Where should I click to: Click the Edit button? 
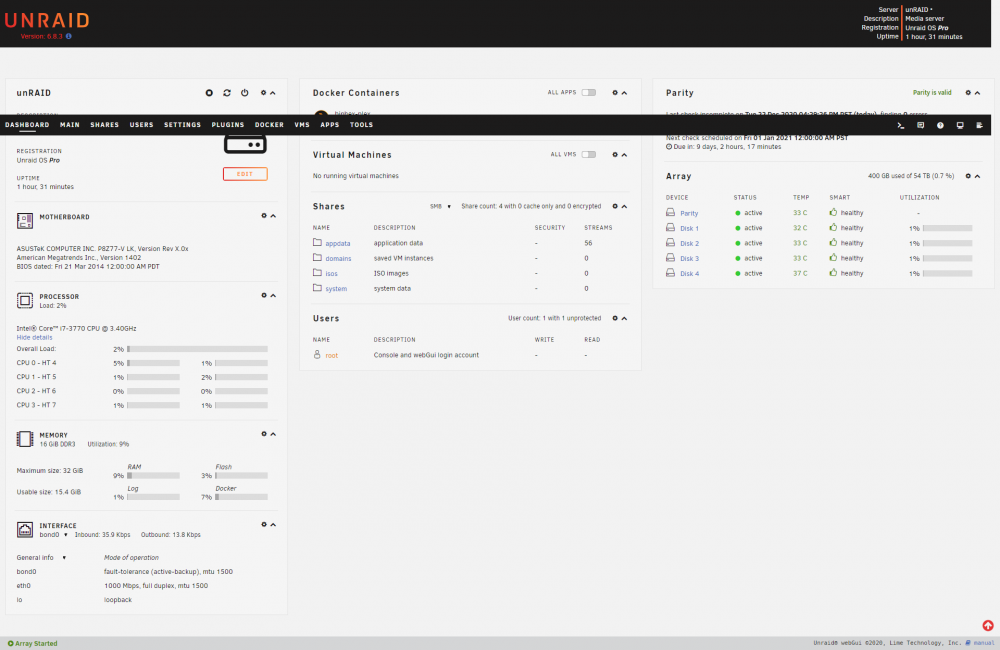[x=245, y=174]
